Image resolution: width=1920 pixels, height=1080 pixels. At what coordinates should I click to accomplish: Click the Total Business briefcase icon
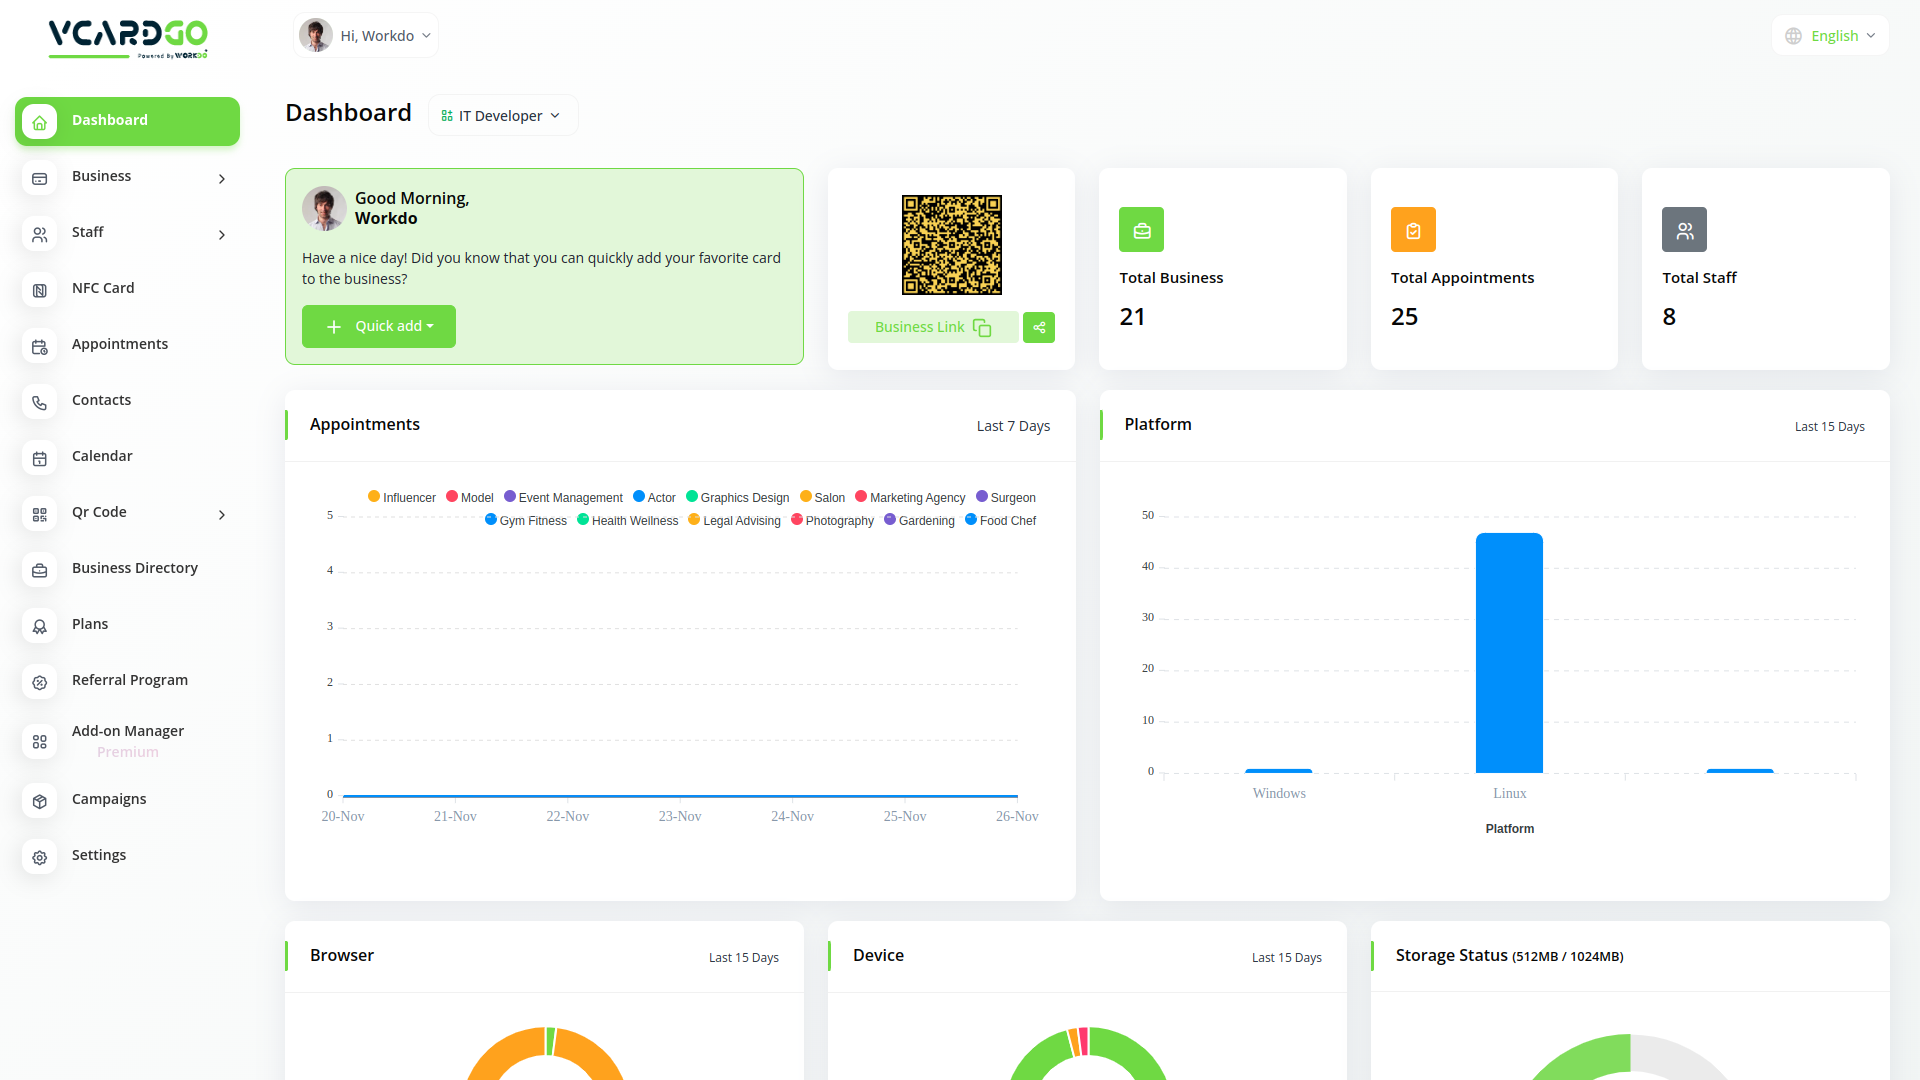(x=1141, y=230)
